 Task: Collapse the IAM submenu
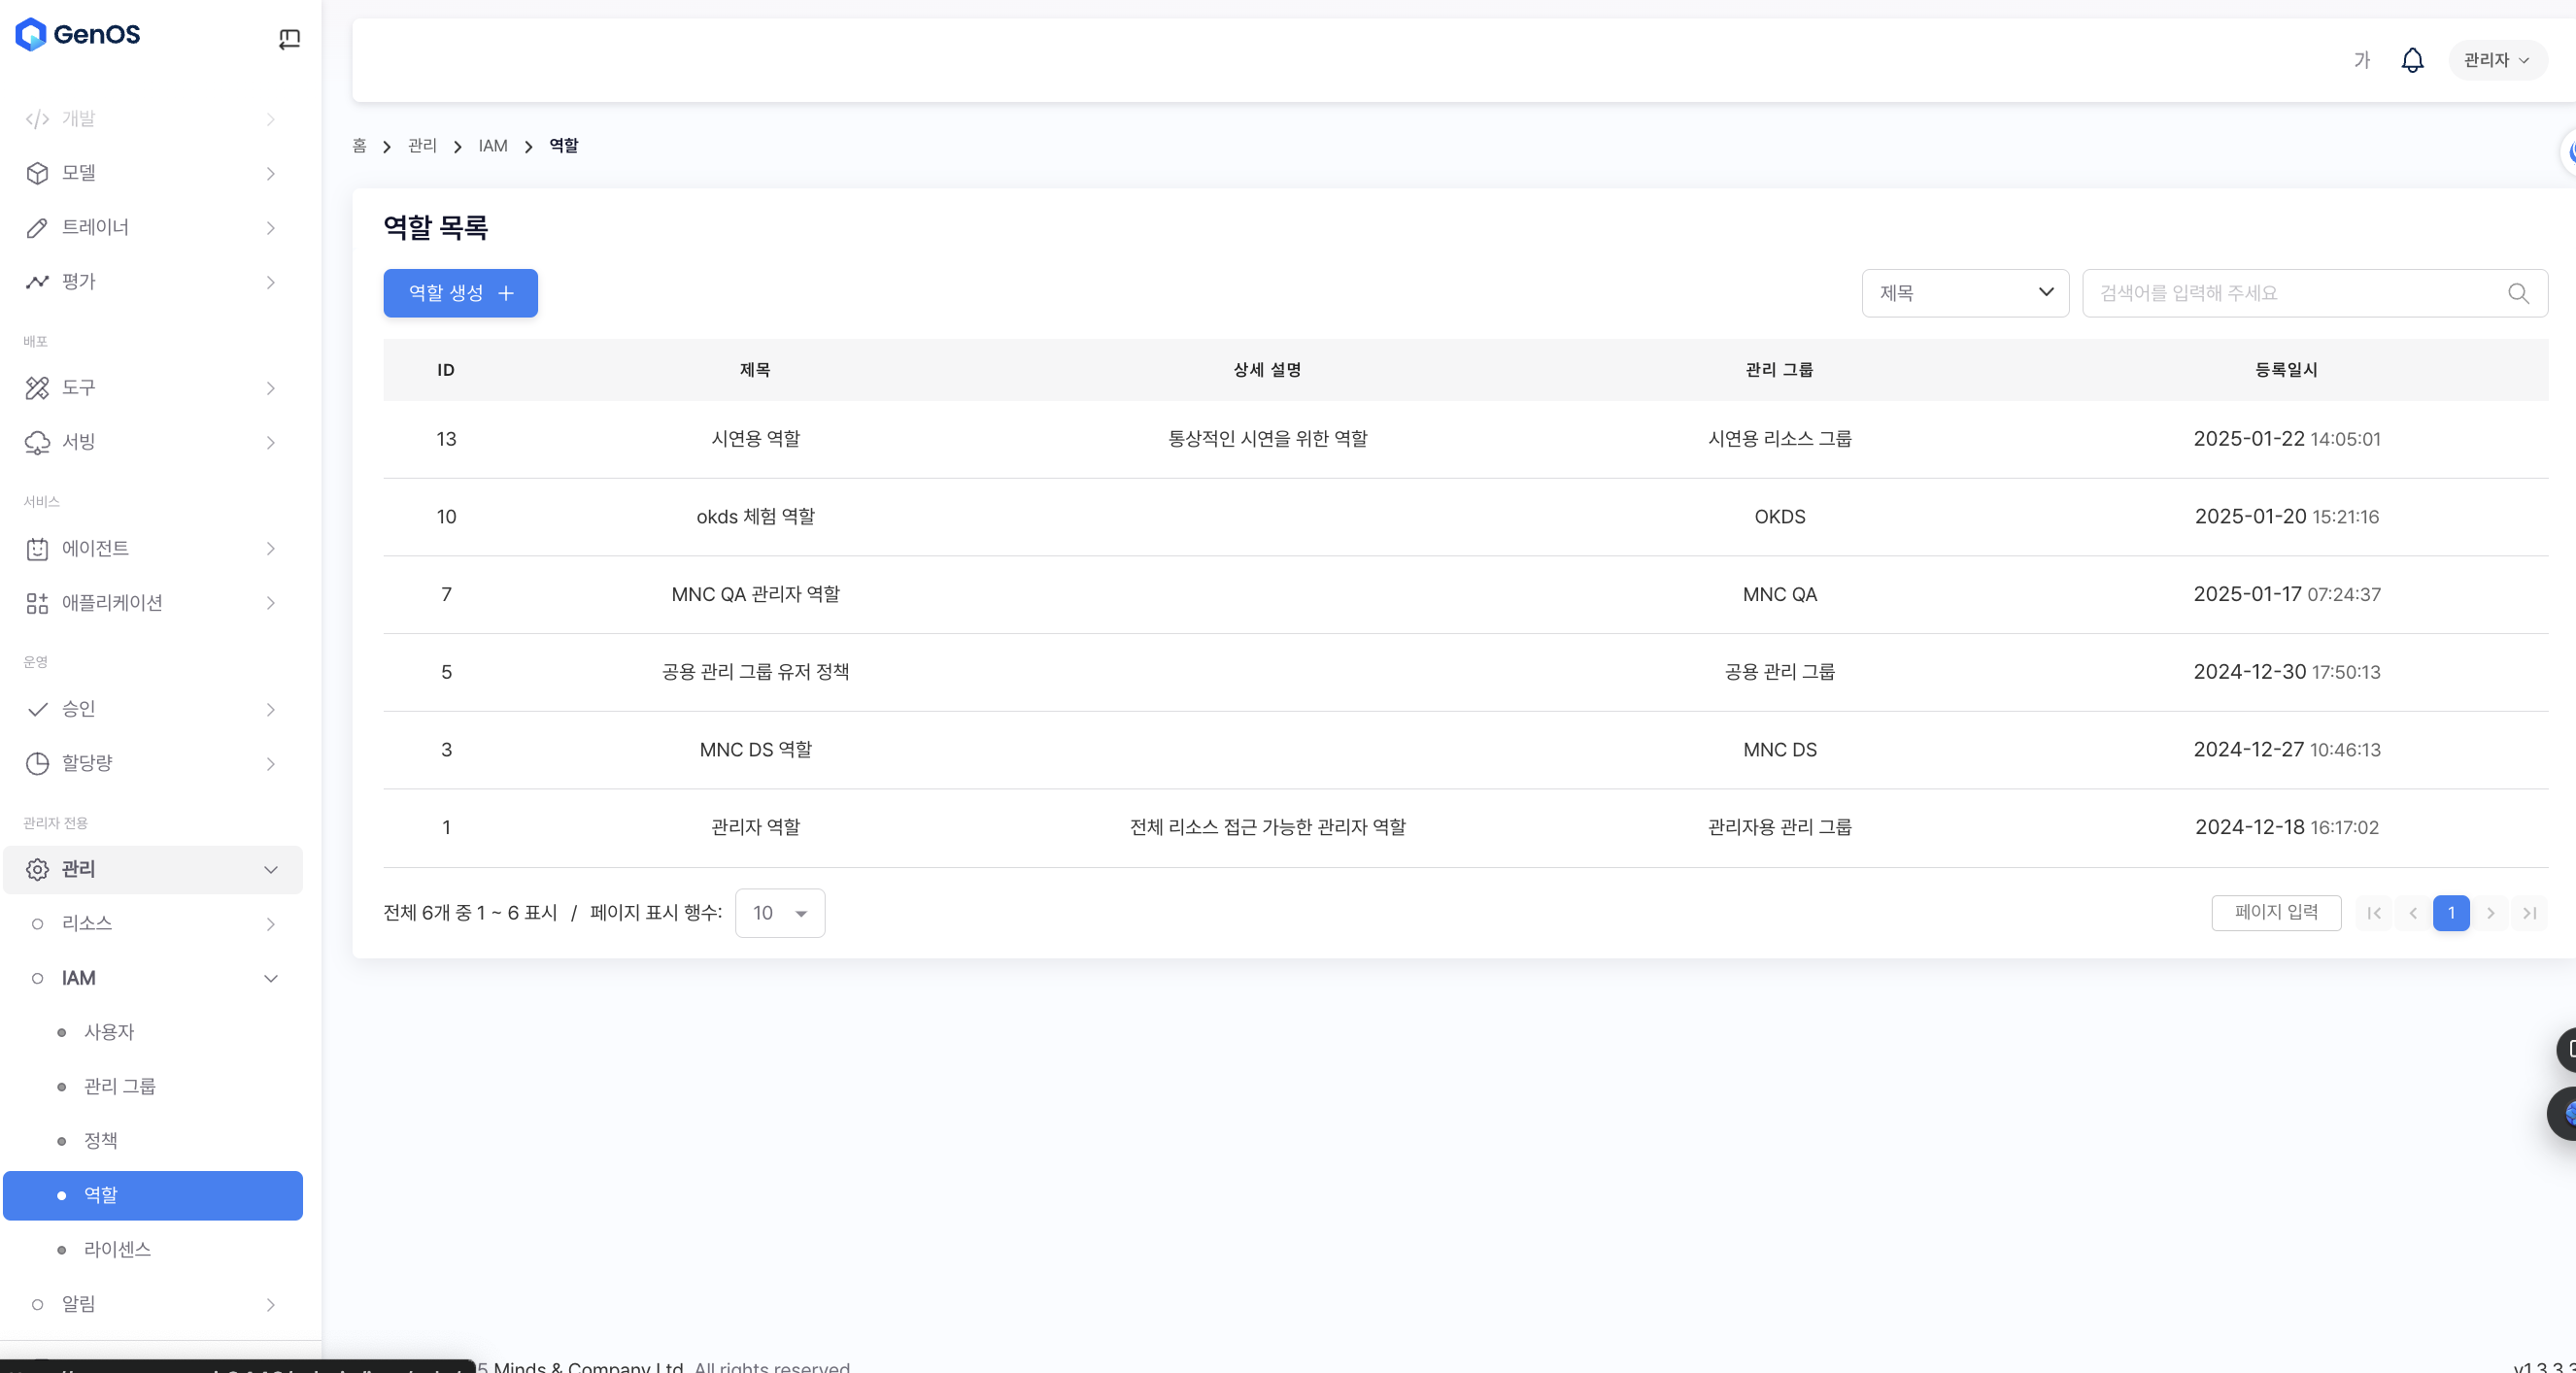click(270, 978)
